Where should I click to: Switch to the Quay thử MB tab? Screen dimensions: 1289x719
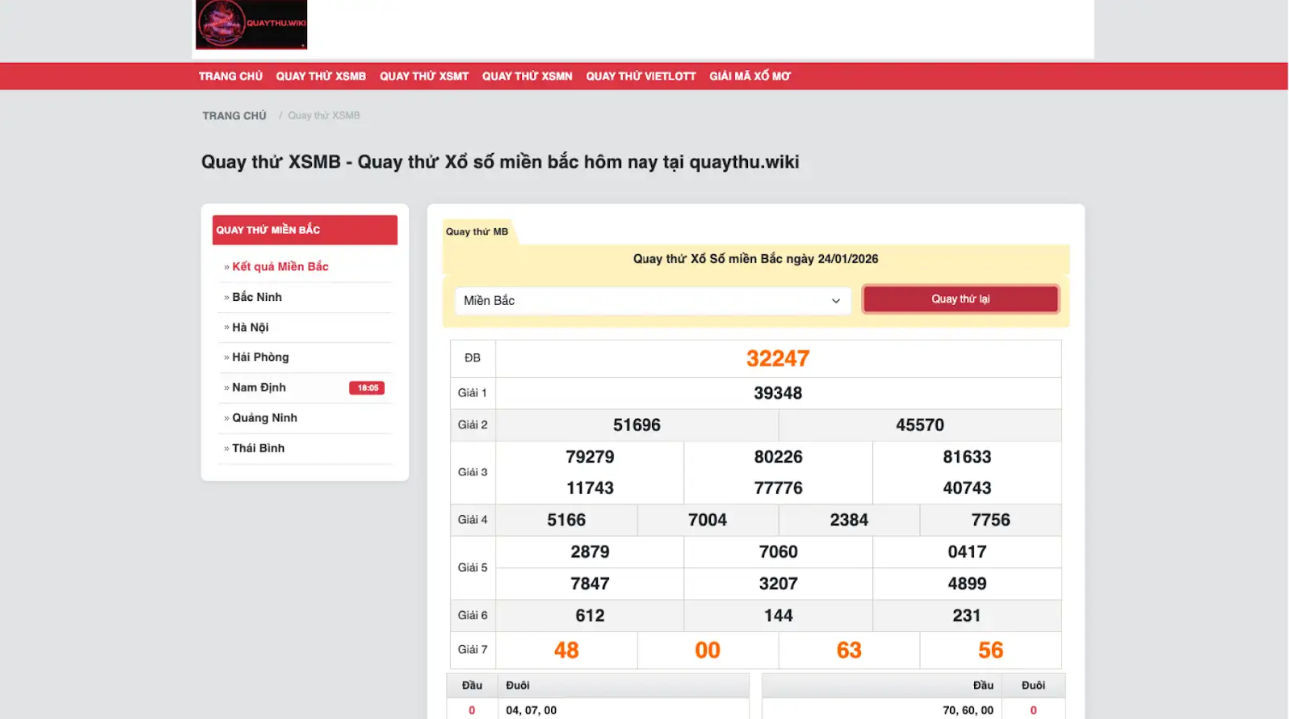click(477, 232)
